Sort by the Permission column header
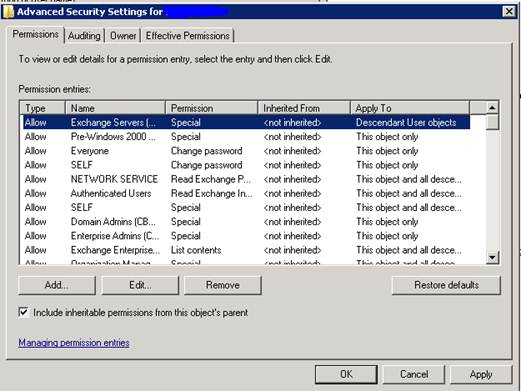 pyautogui.click(x=212, y=108)
